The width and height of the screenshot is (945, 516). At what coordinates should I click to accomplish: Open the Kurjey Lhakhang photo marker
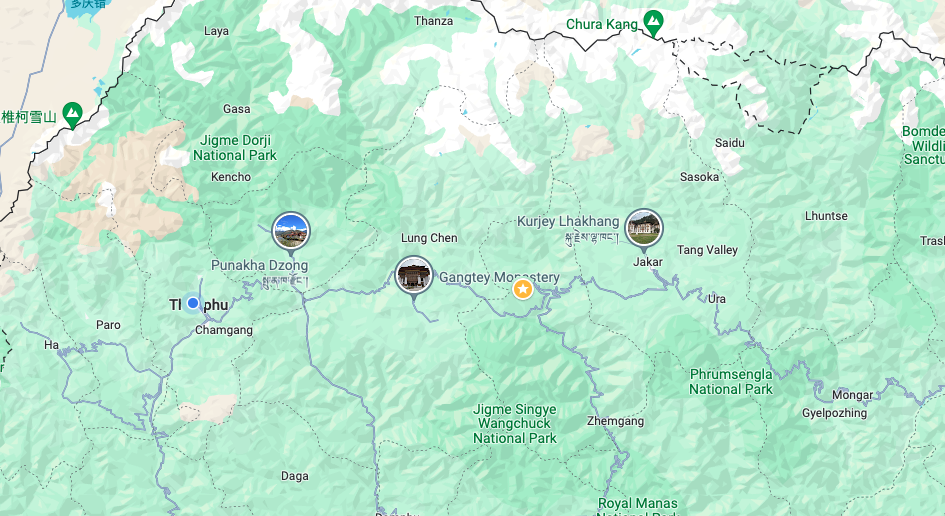pyautogui.click(x=644, y=228)
